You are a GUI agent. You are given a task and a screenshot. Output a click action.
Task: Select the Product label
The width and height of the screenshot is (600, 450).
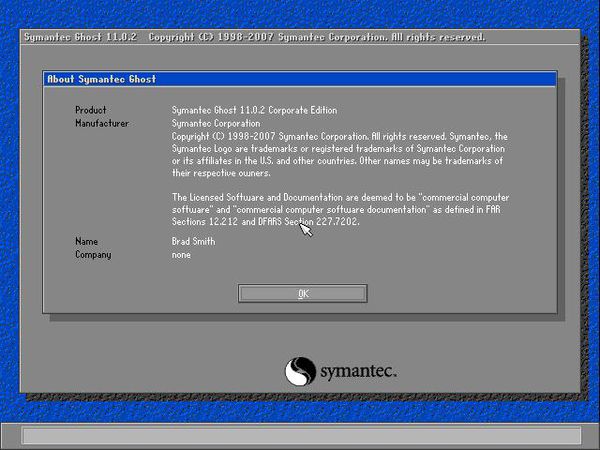tap(90, 110)
